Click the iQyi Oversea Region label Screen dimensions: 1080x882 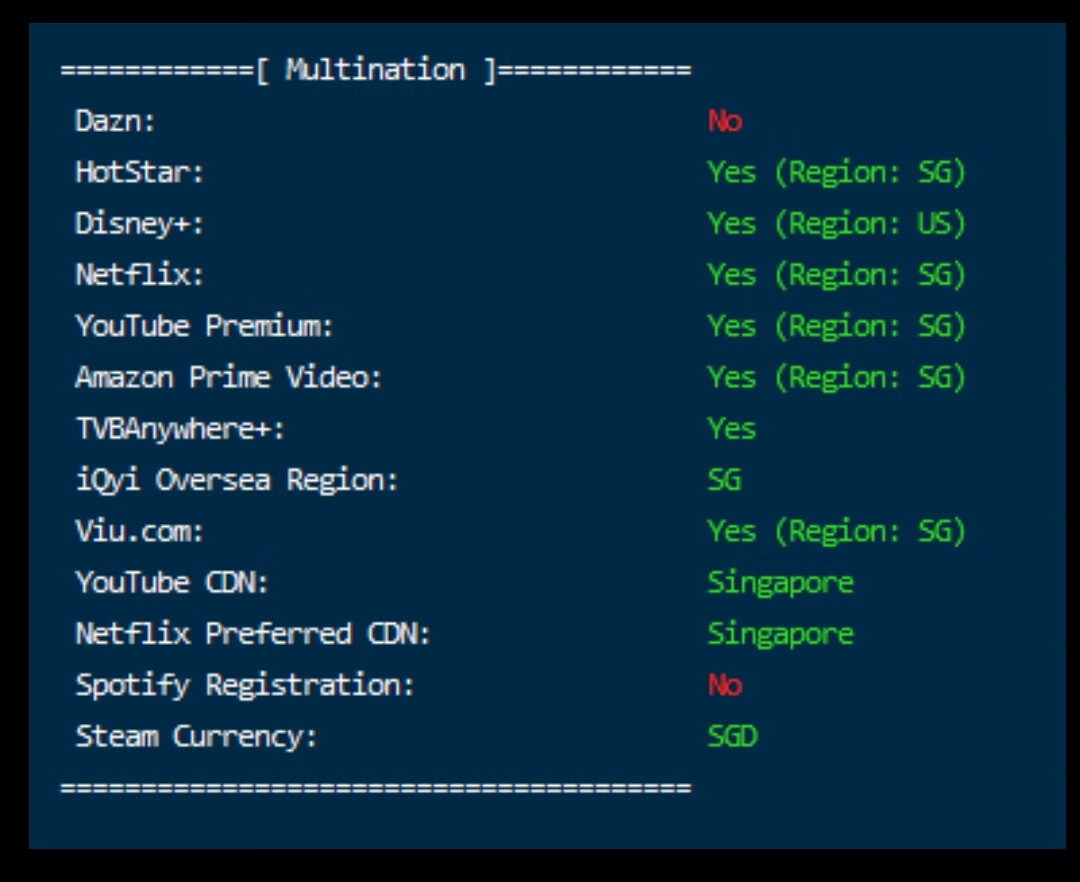[237, 480]
